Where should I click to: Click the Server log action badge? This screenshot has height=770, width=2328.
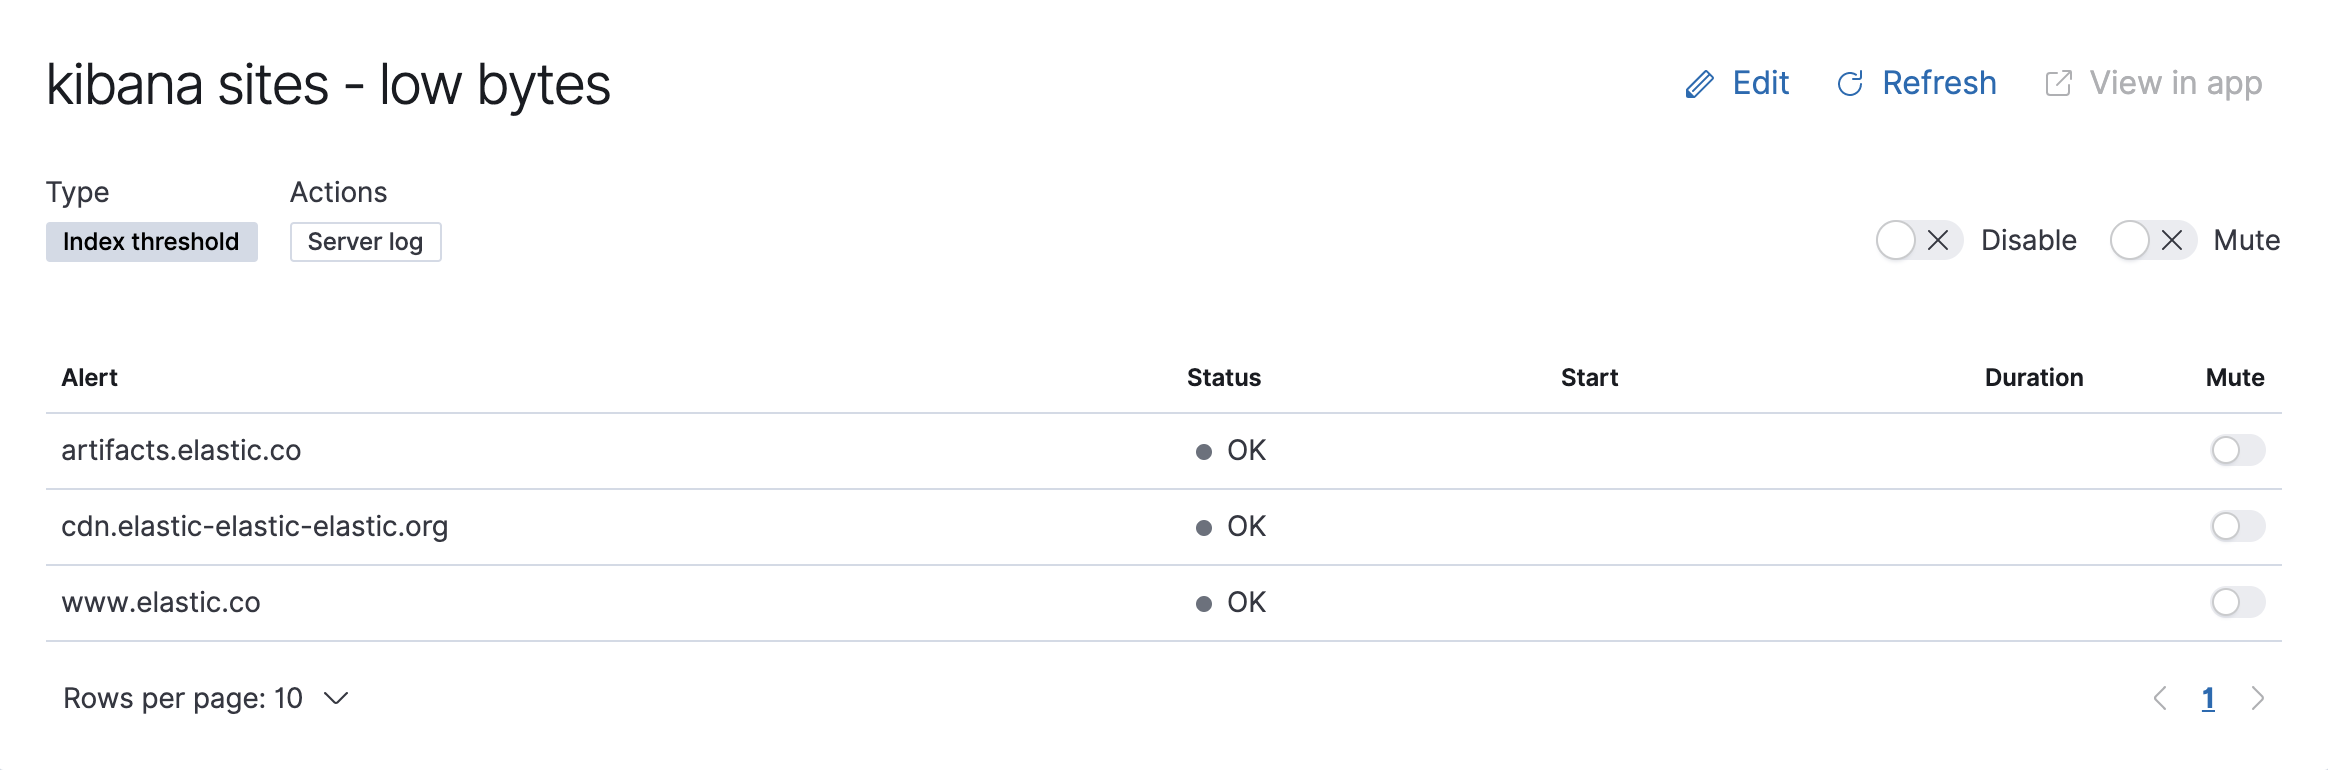point(365,241)
